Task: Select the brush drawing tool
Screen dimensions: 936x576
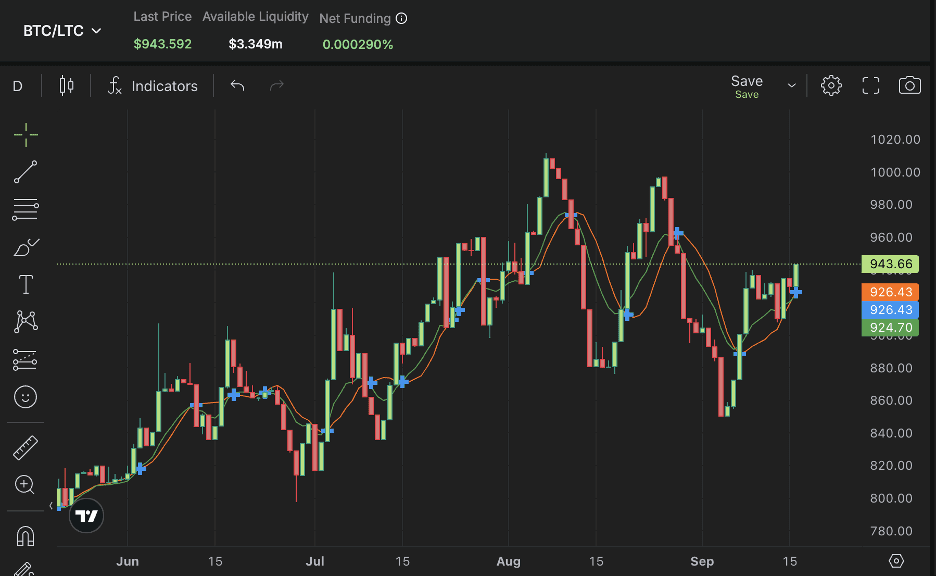Action: tap(26, 247)
